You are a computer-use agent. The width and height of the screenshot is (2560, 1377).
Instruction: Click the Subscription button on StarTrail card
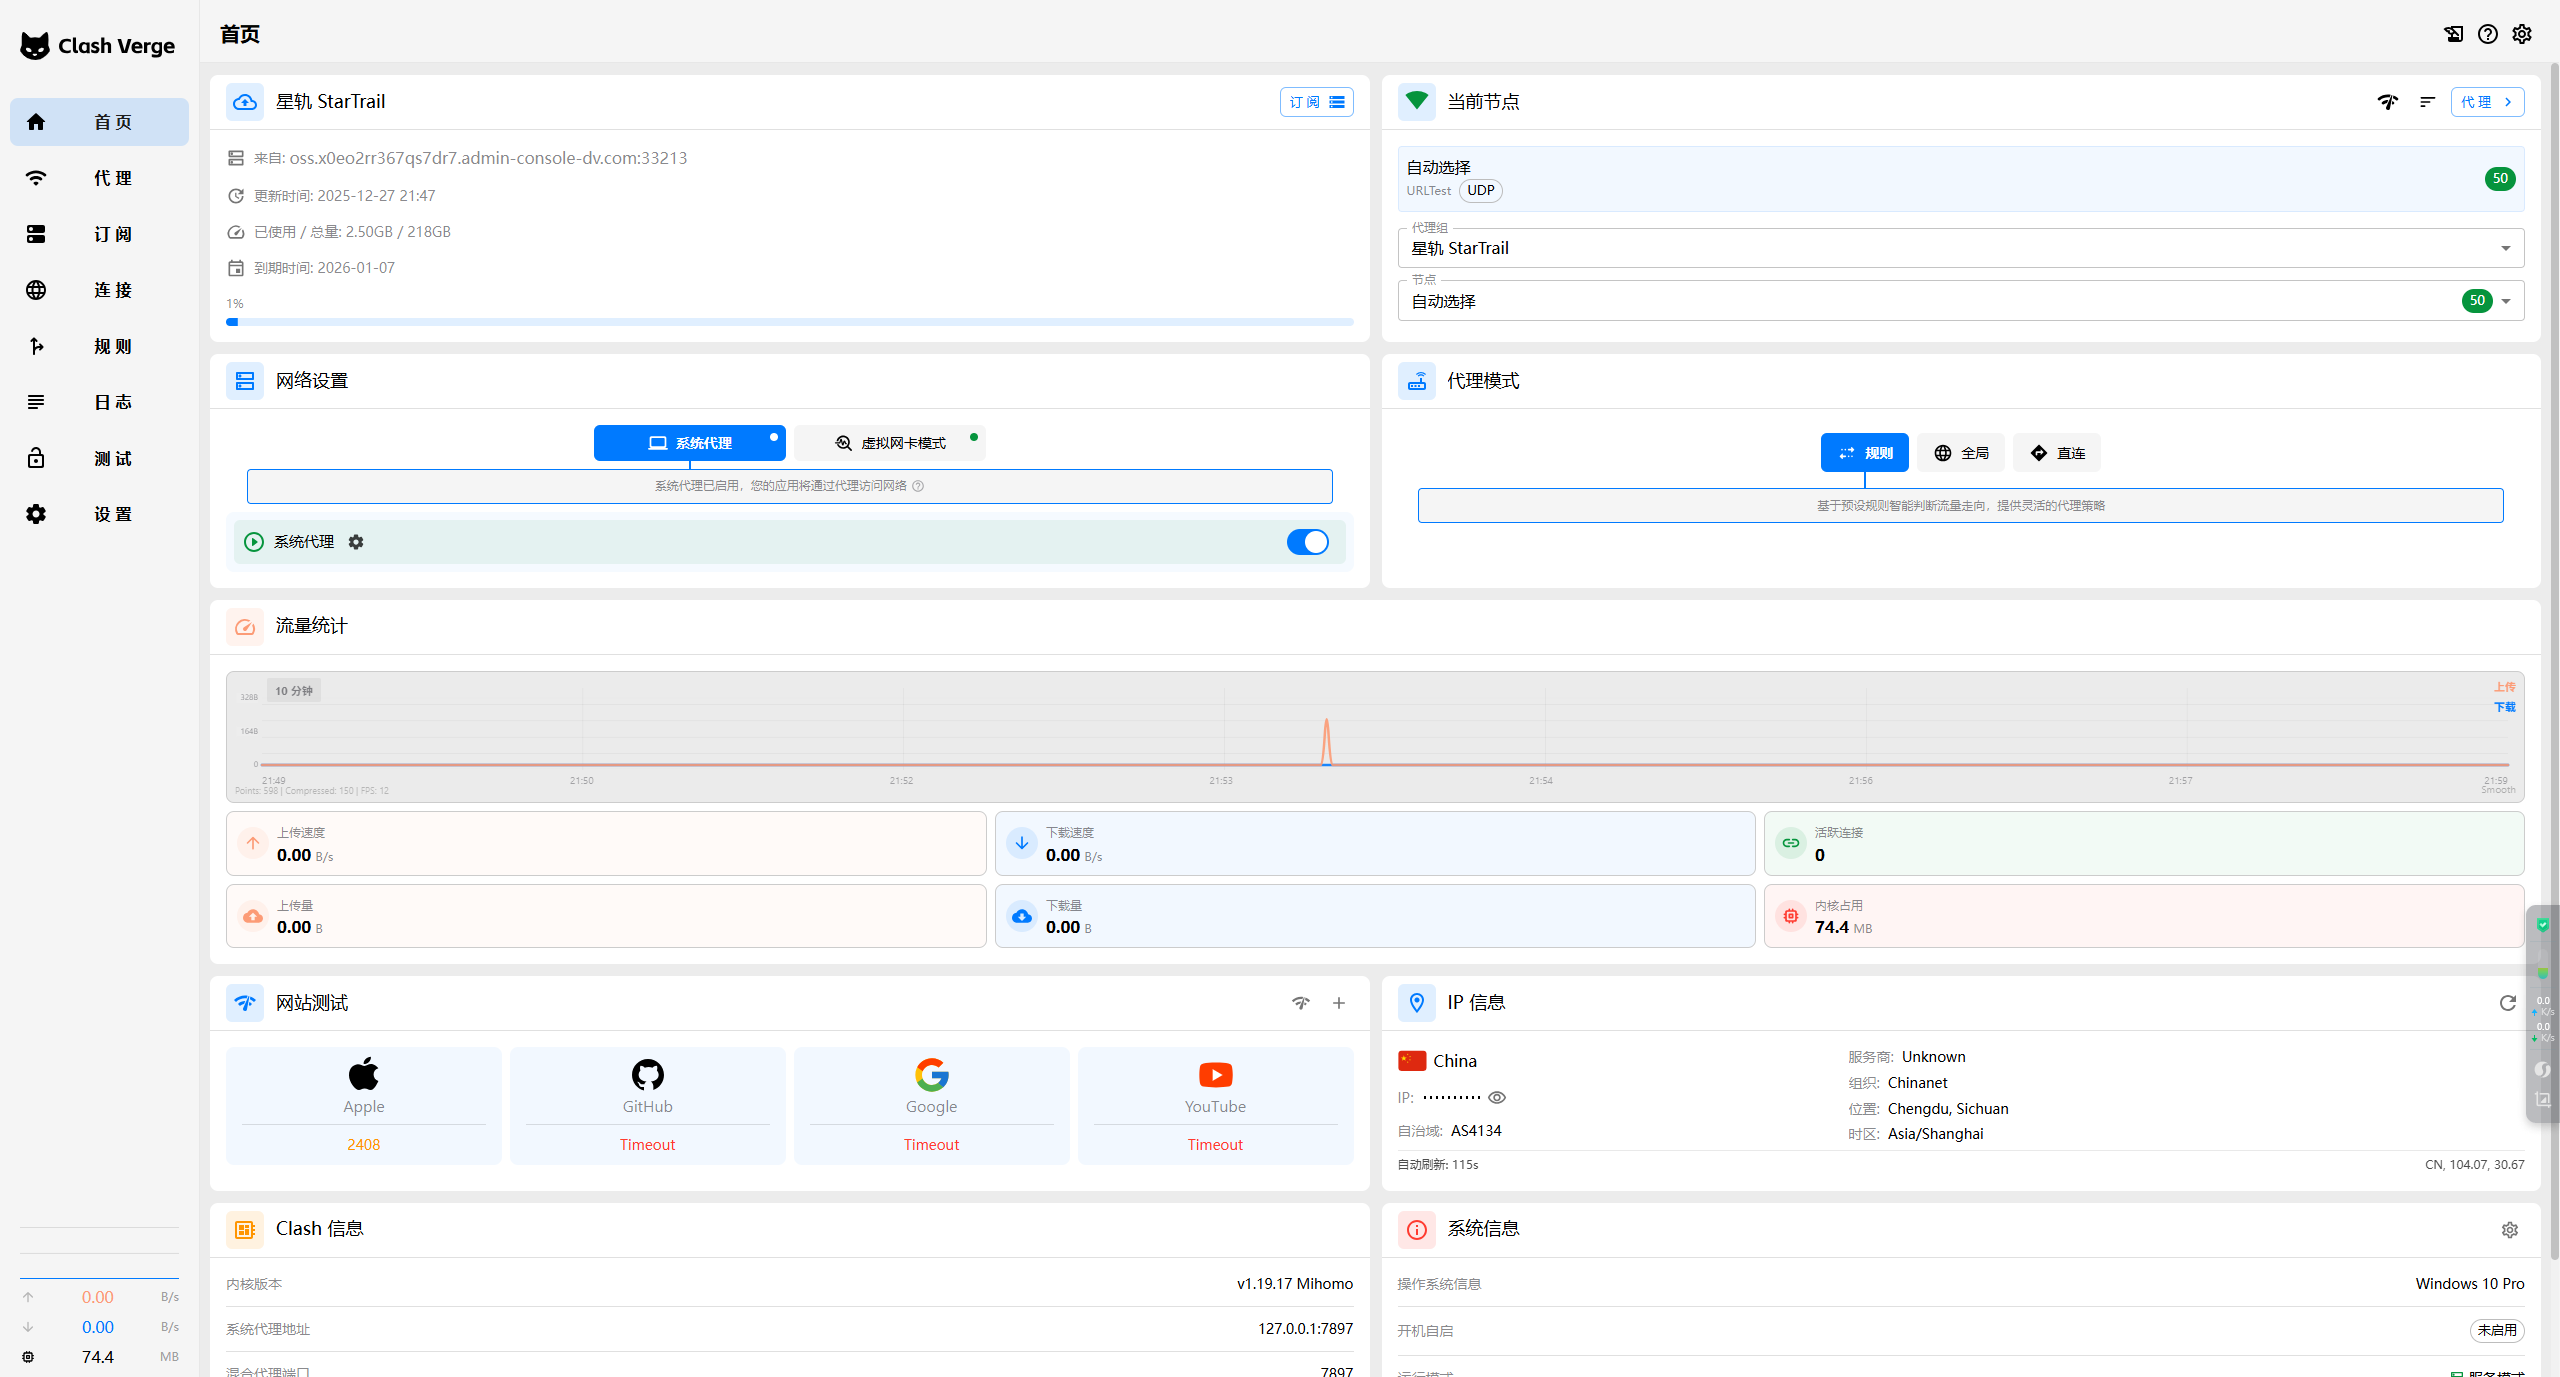coord(1316,102)
